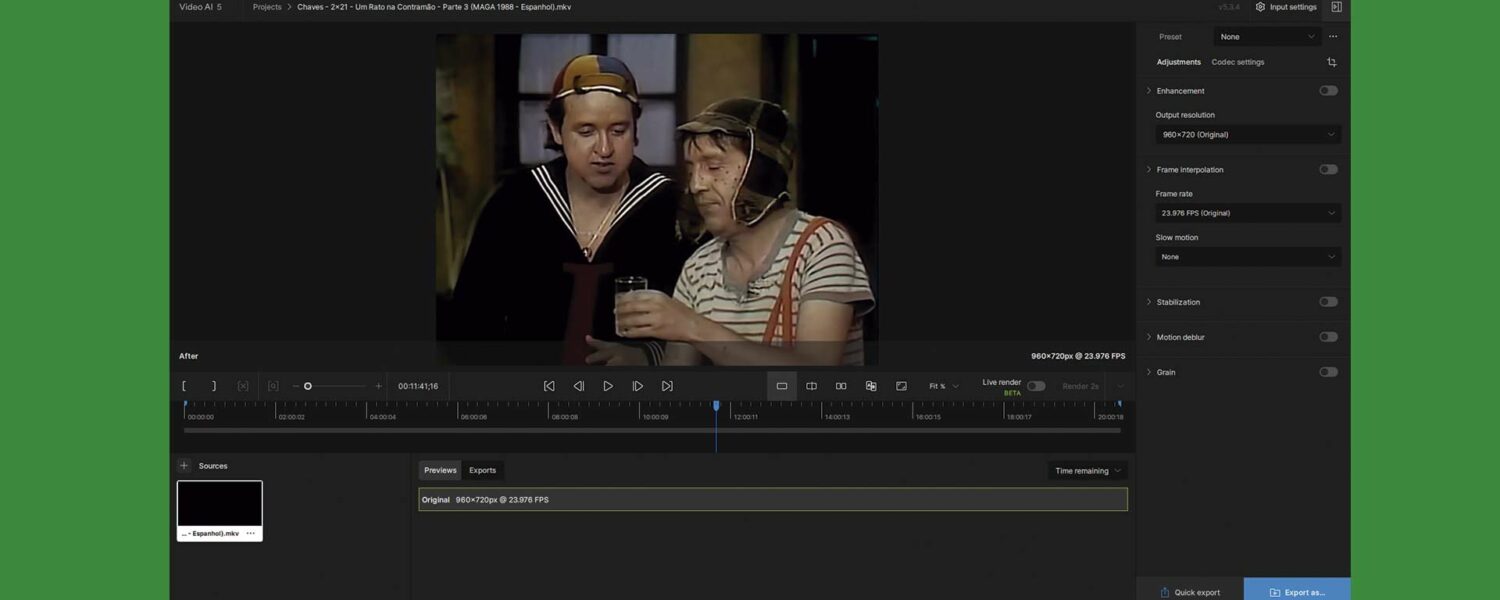Image resolution: width=1500 pixels, height=600 pixels.
Task: Set trim start bracket marker
Action: point(184,386)
